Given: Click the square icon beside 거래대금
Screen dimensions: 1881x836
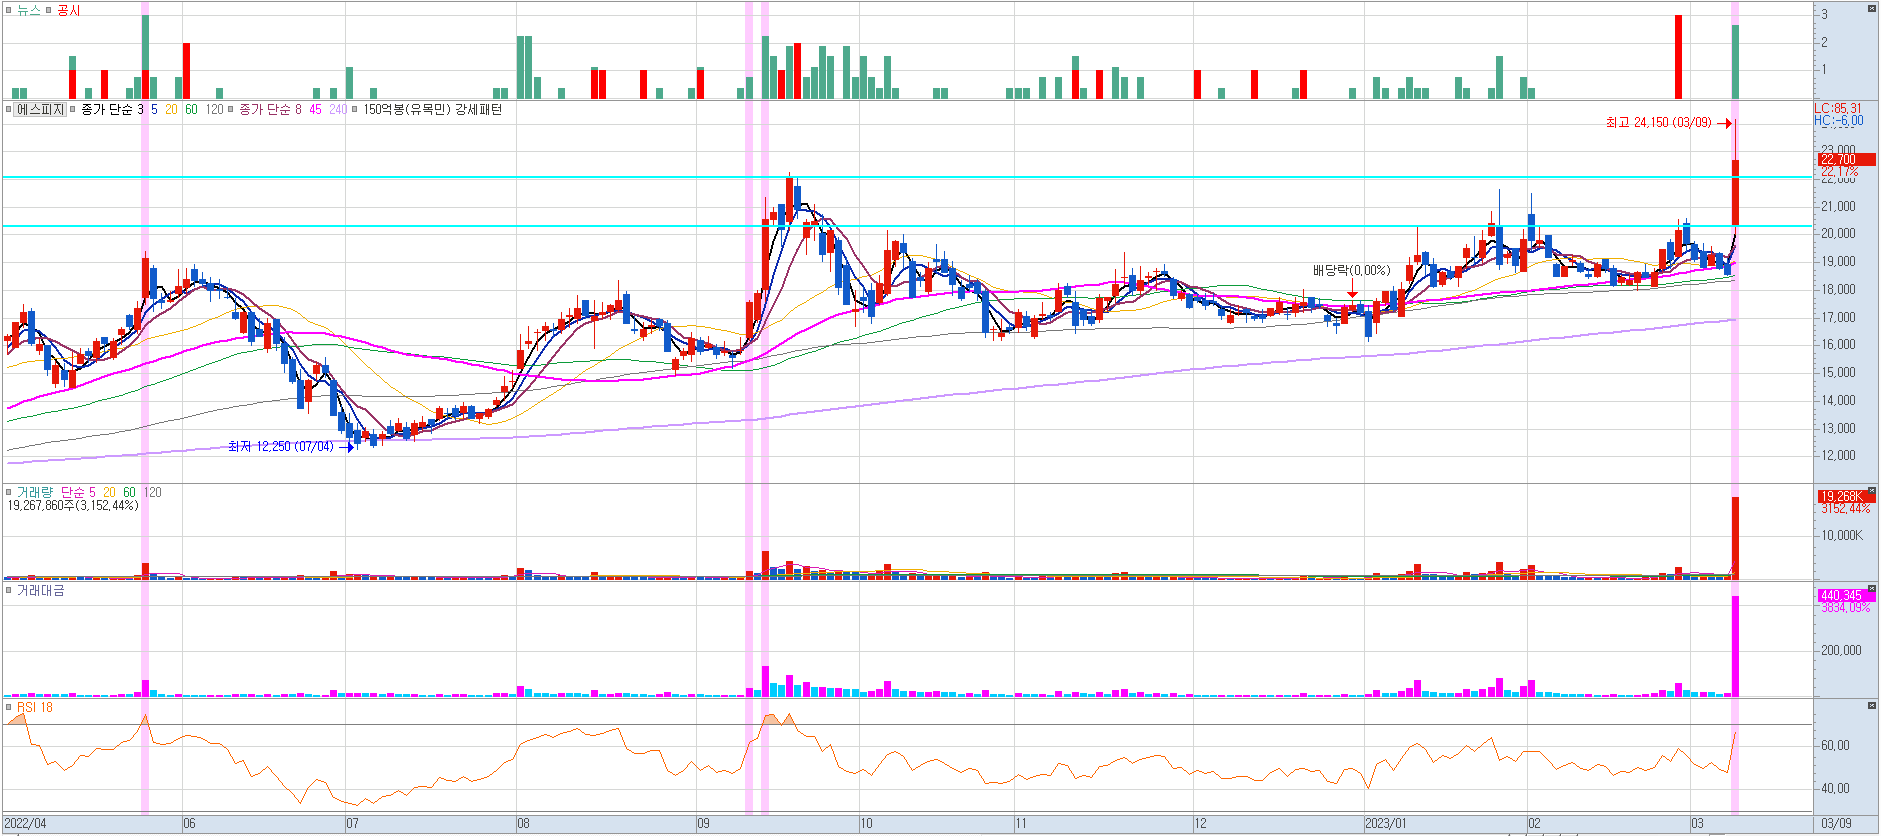Looking at the screenshot, I should [9, 591].
